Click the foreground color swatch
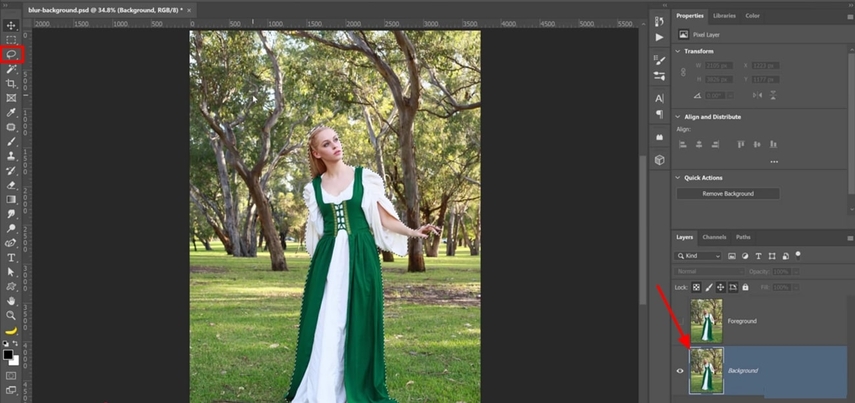 [x=9, y=354]
